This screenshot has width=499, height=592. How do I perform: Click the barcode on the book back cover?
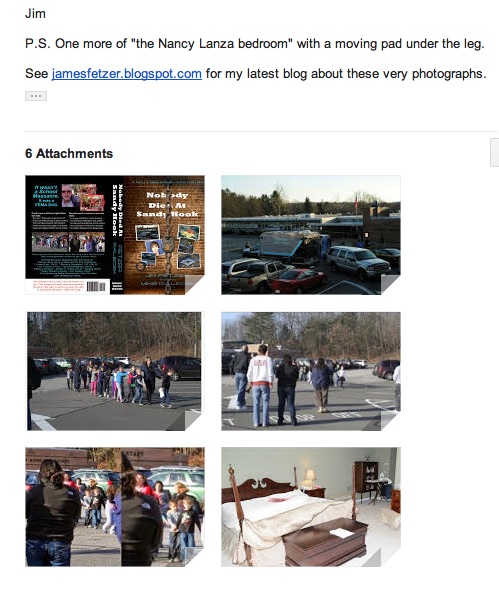click(96, 287)
